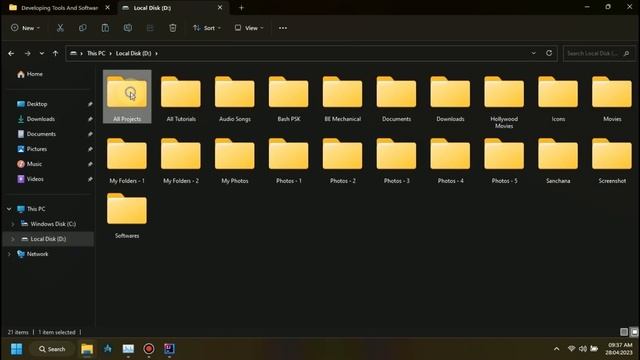Expand the Network tree node
Image resolution: width=640 pixels, height=360 pixels.
click(9, 254)
